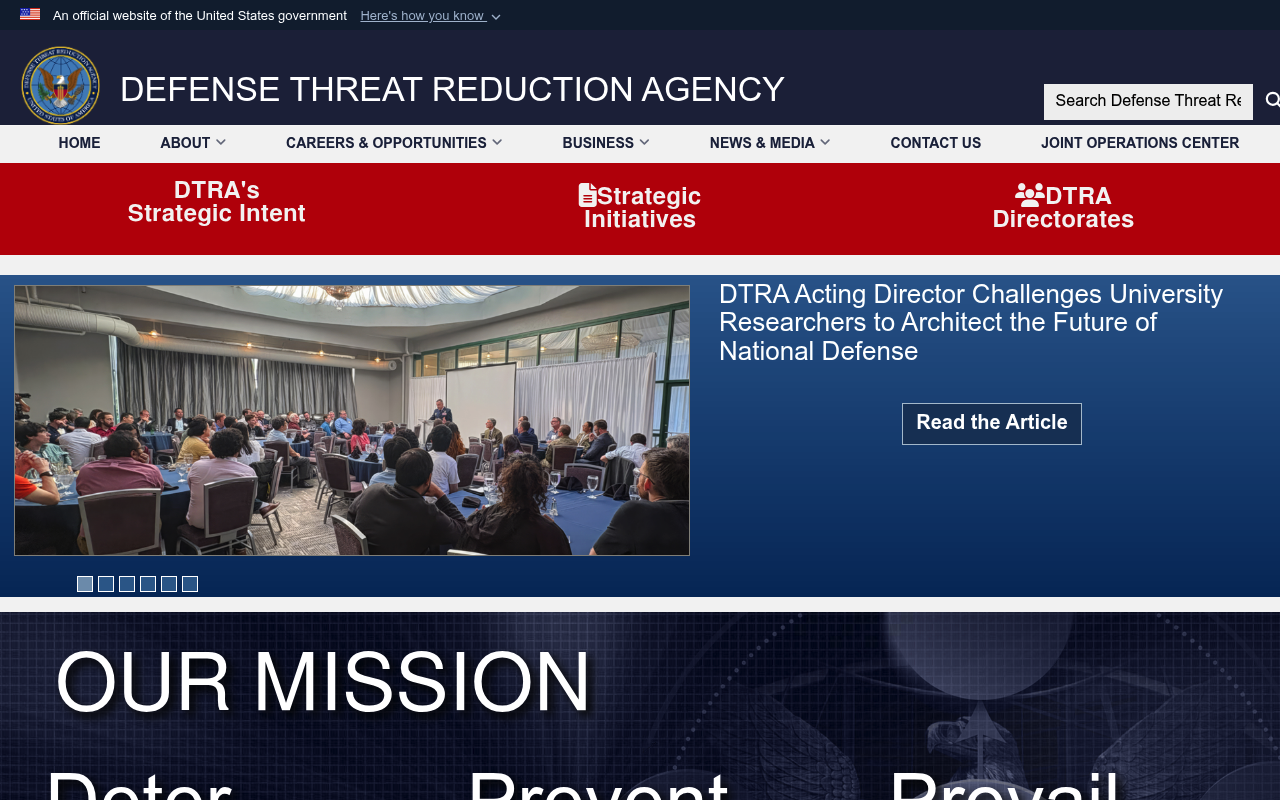
Task: Open the Contact Us page
Action: 936,143
